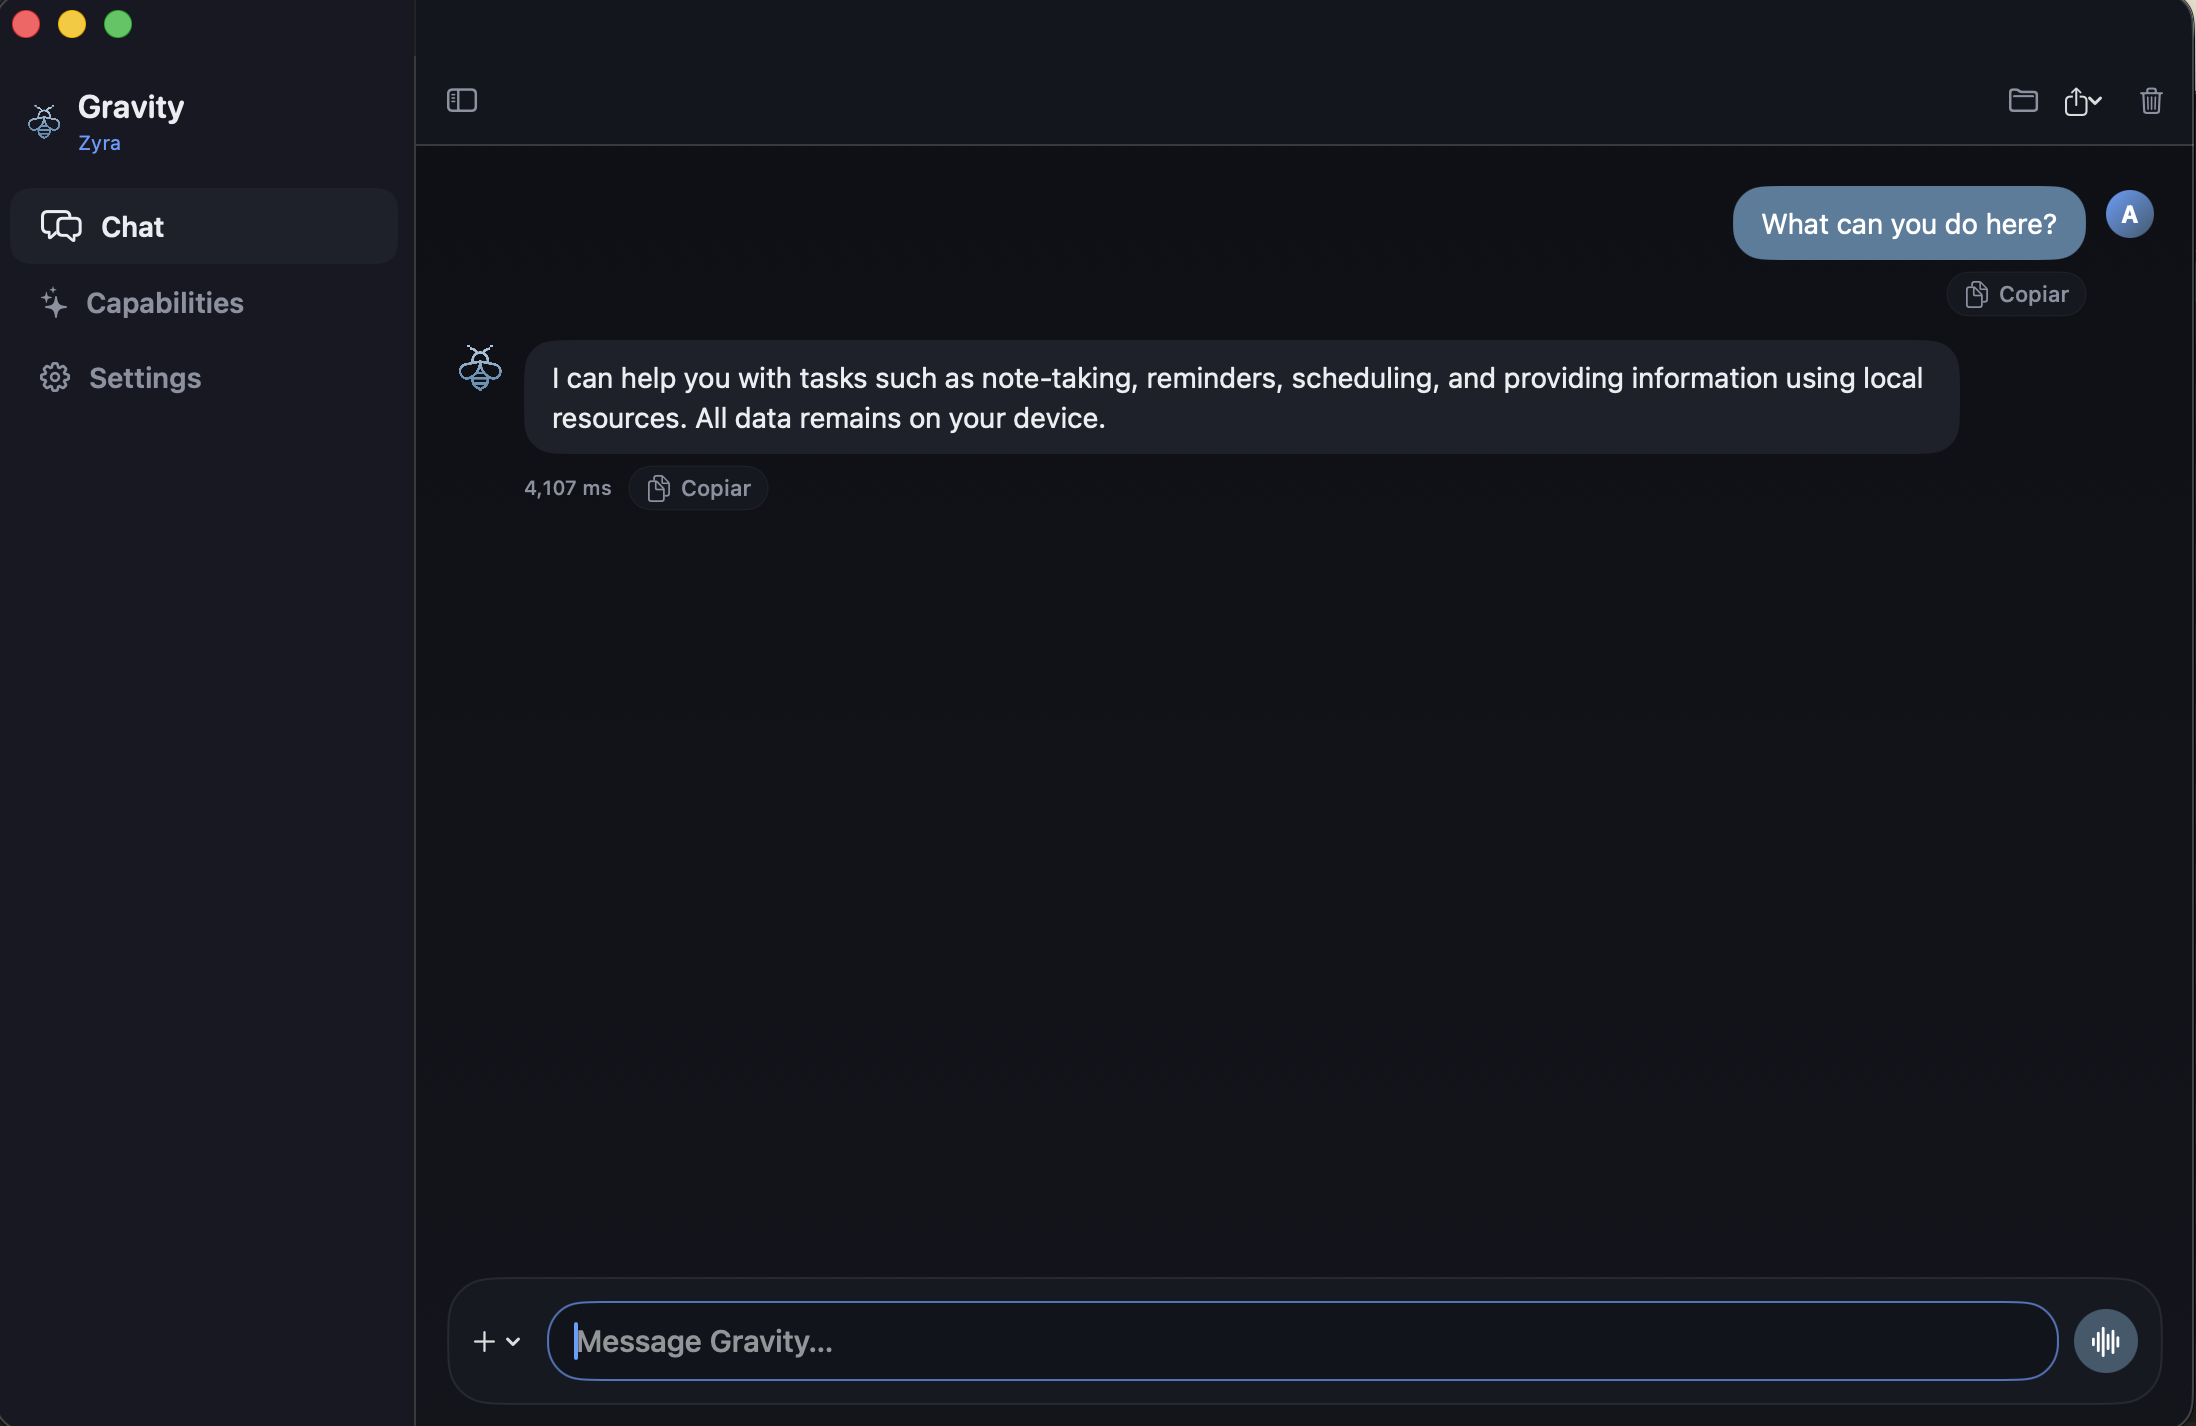Toggle the sidebar panel icon
The height and width of the screenshot is (1426, 2196).
[461, 100]
